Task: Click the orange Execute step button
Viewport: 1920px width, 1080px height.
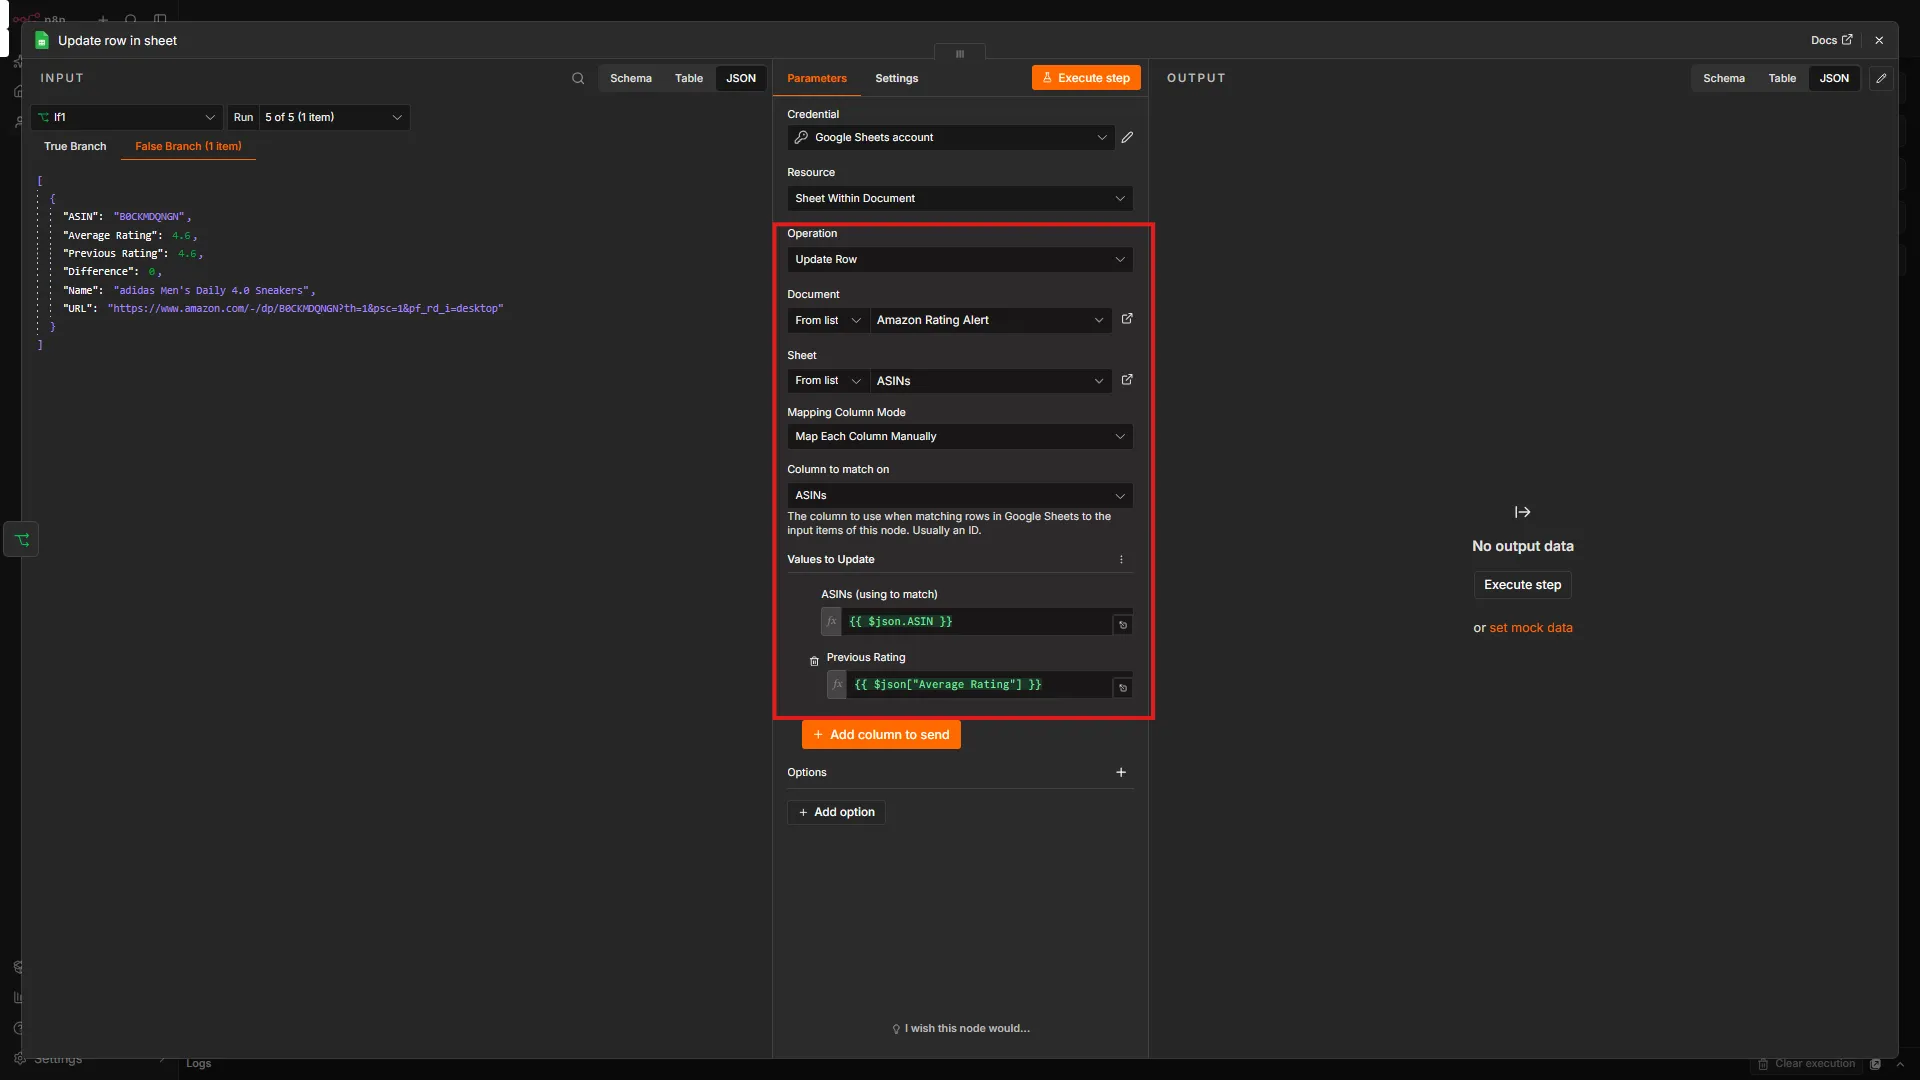Action: tap(1086, 78)
